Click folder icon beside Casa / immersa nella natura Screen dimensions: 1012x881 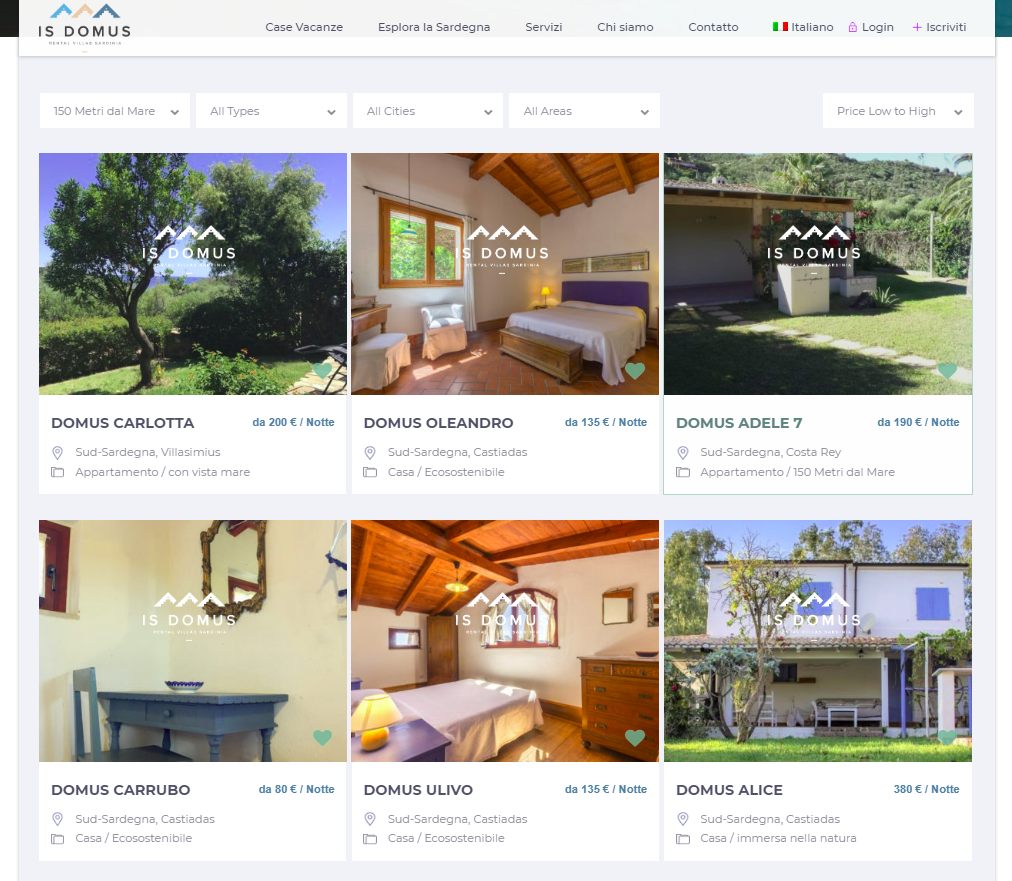point(682,838)
